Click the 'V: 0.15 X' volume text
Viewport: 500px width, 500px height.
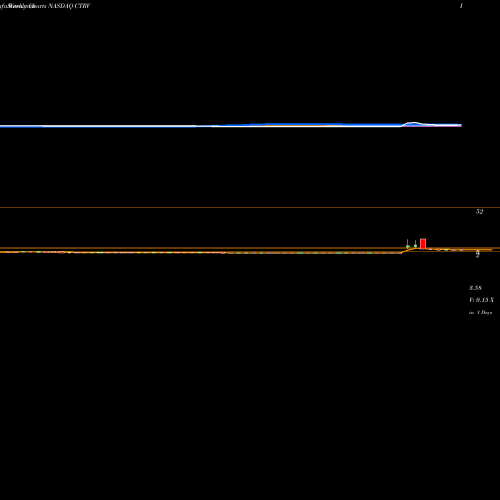point(481,300)
